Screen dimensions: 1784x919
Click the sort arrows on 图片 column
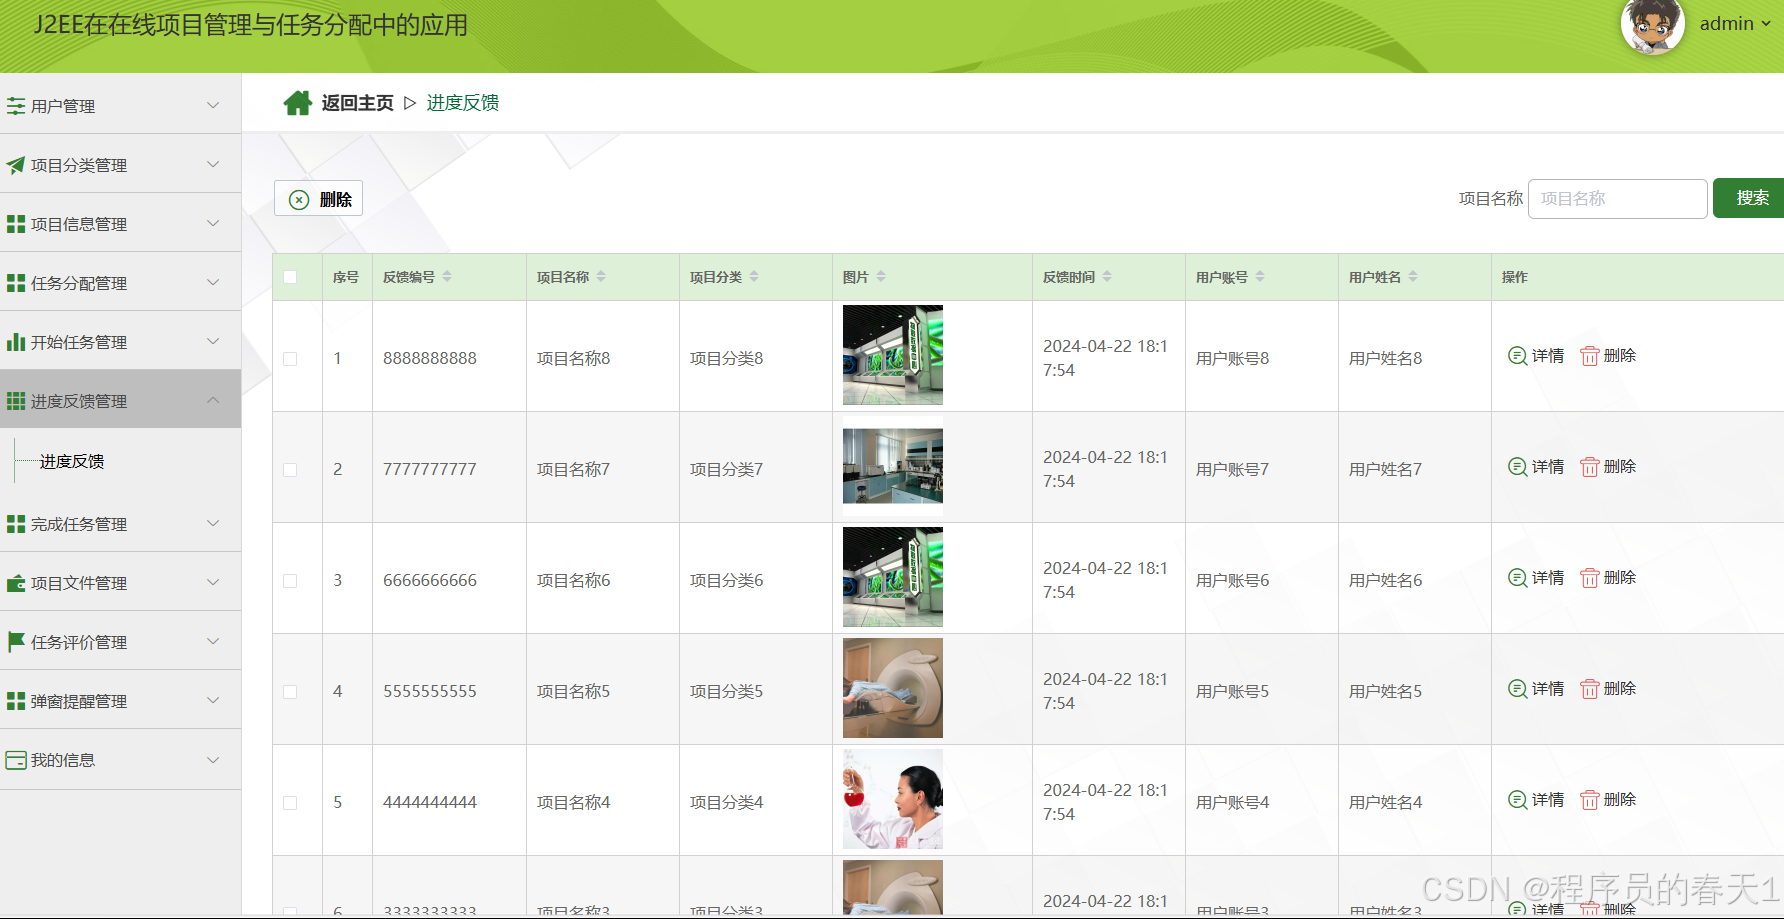coord(881,277)
